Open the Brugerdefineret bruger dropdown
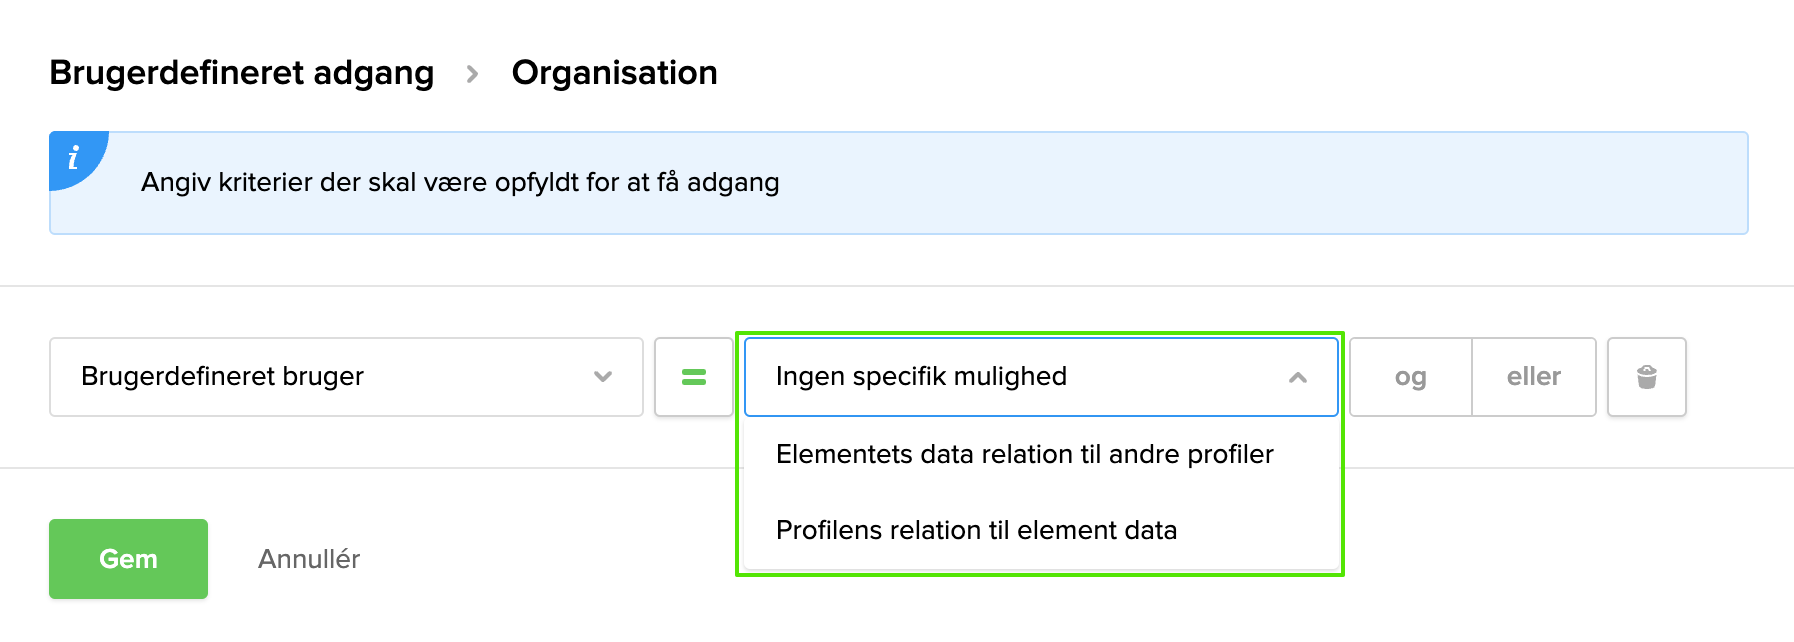Viewport: 1794px width, 642px height. [345, 377]
